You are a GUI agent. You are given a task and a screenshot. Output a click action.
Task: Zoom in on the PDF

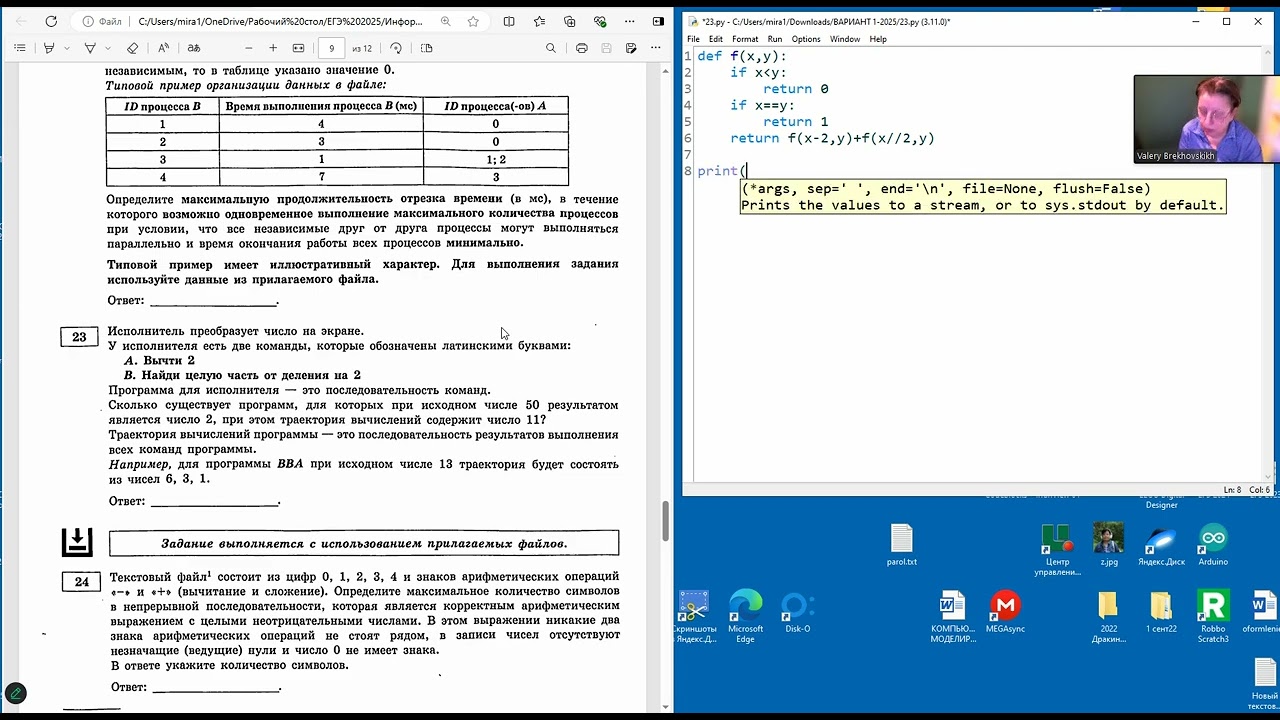point(273,48)
